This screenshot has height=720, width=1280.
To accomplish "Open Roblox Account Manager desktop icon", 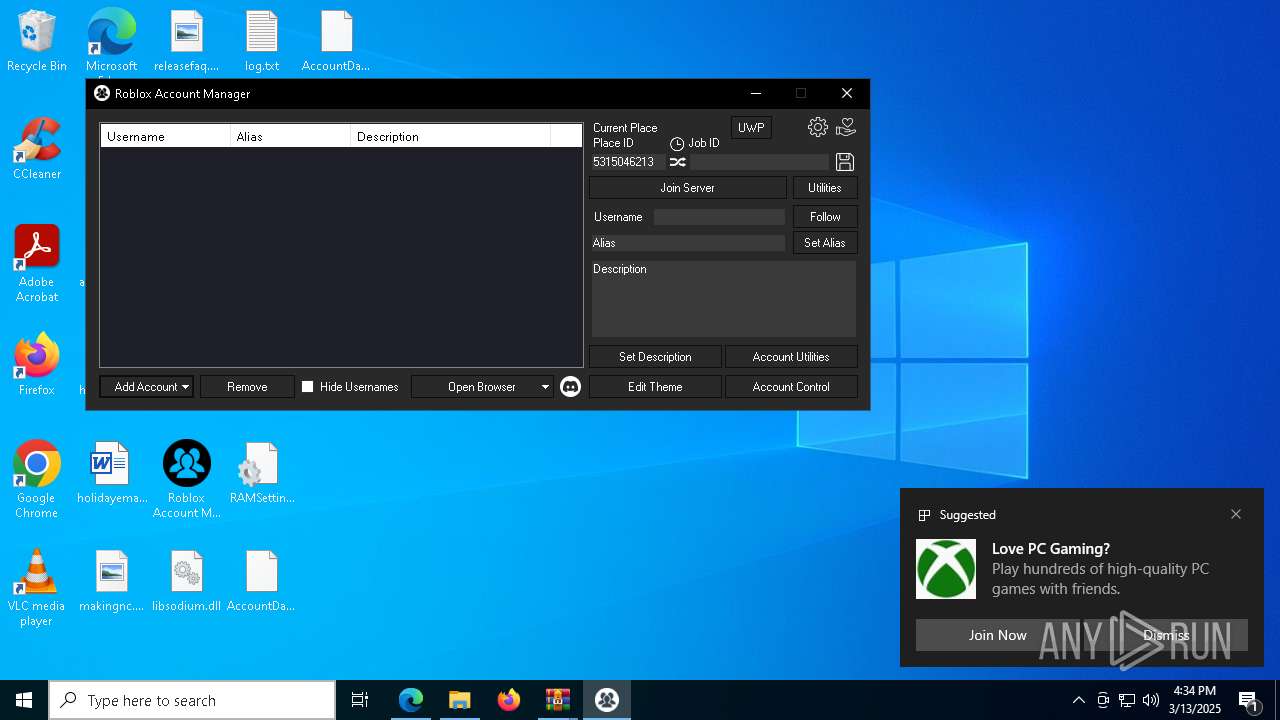I will pyautogui.click(x=187, y=480).
